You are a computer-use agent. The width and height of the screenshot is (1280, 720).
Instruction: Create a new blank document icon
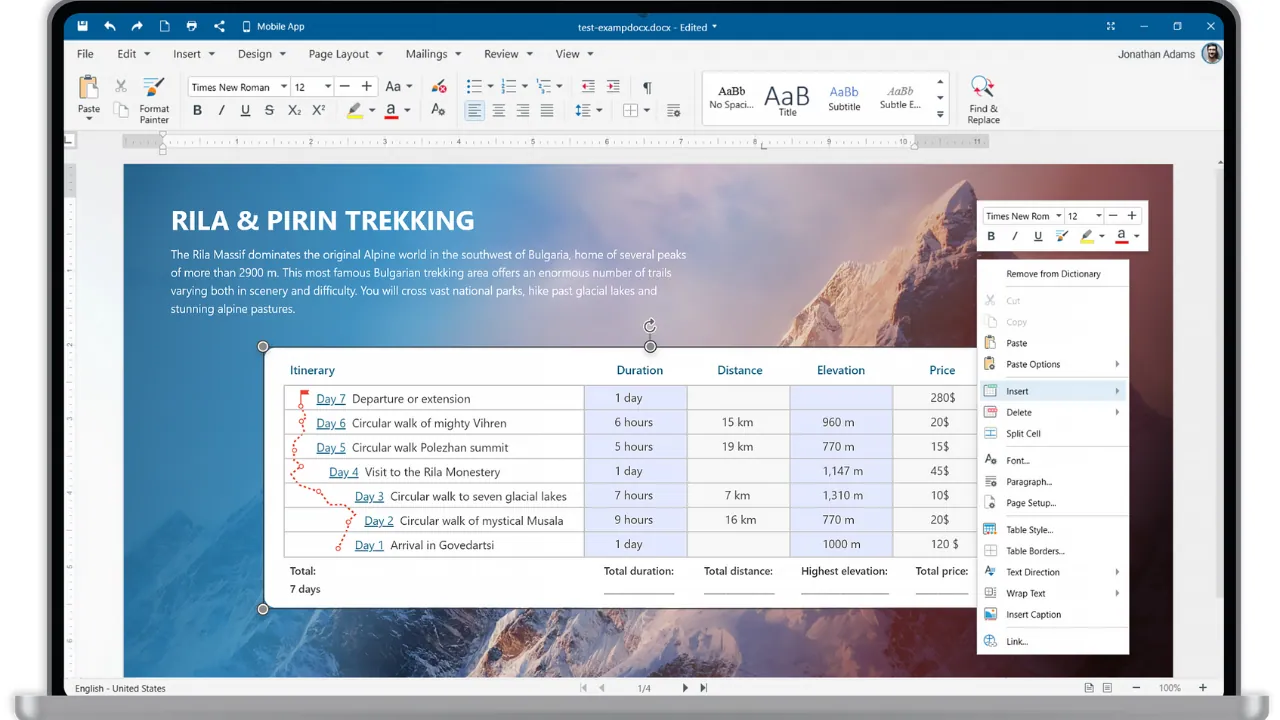point(164,27)
